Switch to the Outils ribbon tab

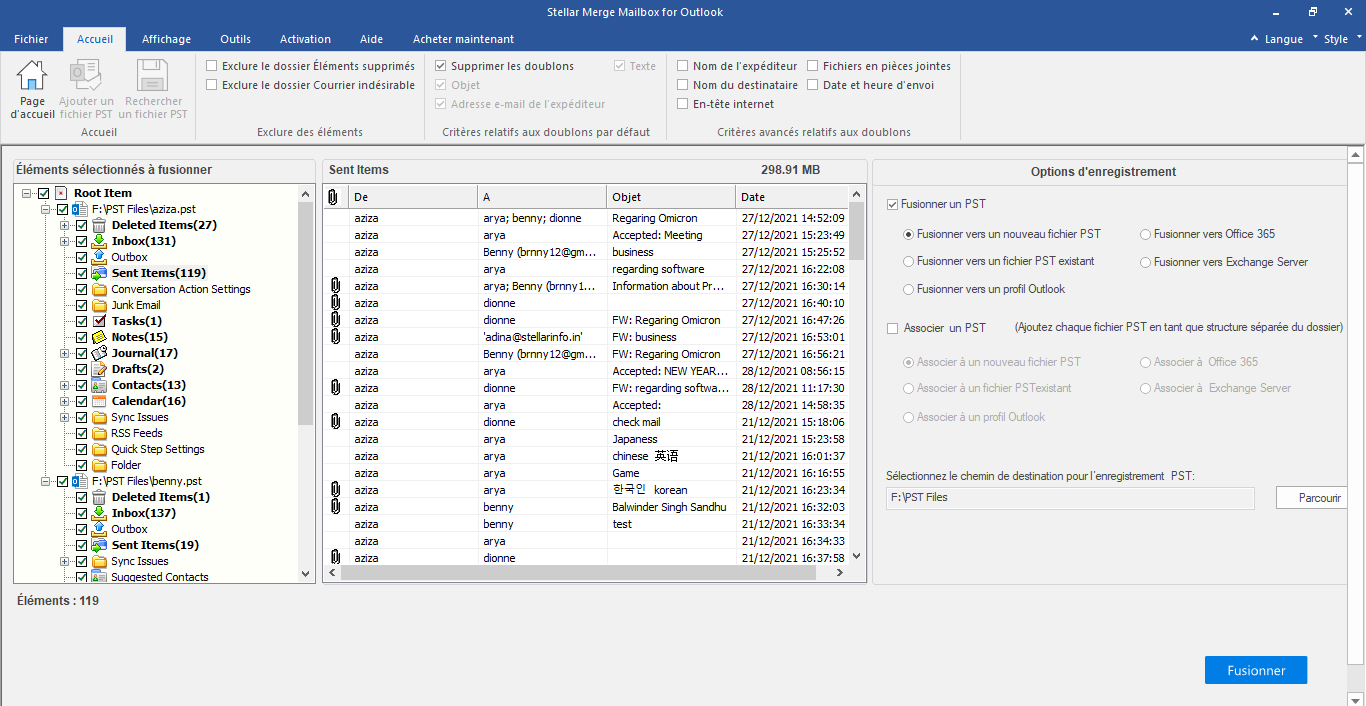coord(236,39)
